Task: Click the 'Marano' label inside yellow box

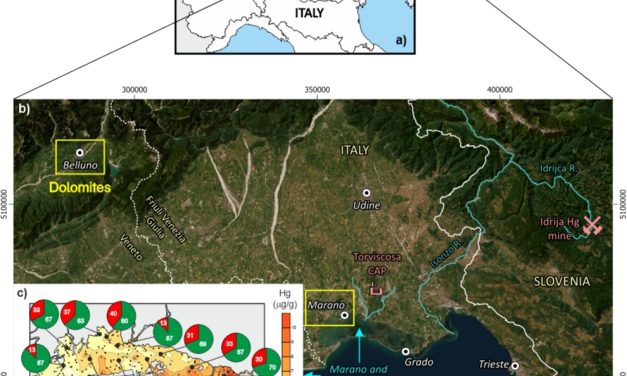Action: tap(326, 305)
